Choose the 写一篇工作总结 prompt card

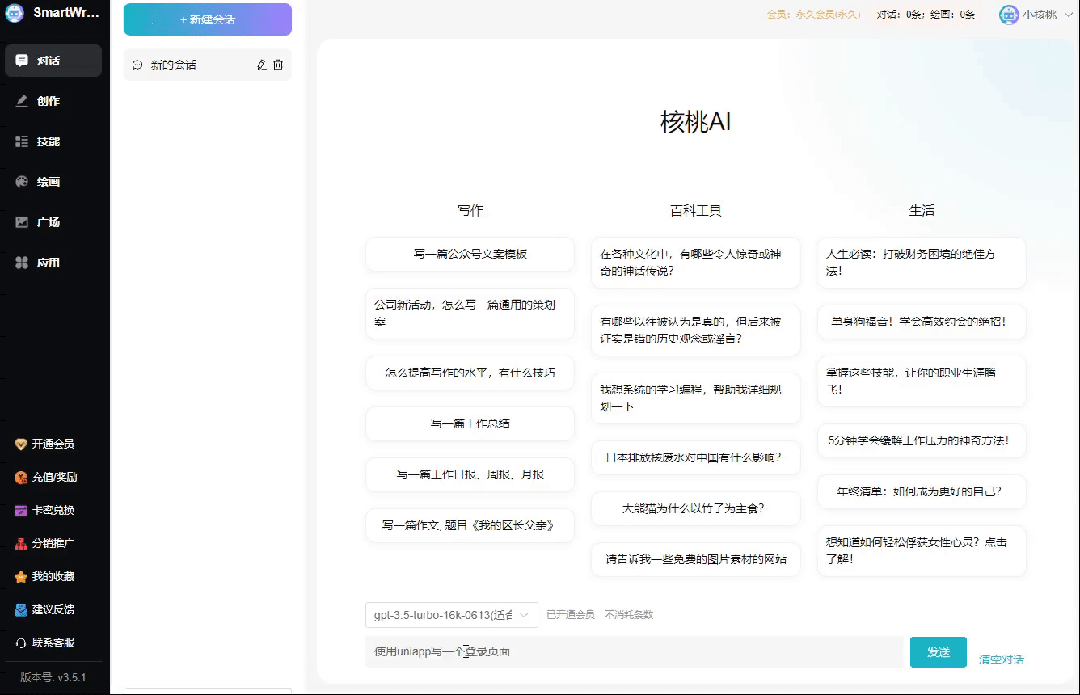(470, 424)
